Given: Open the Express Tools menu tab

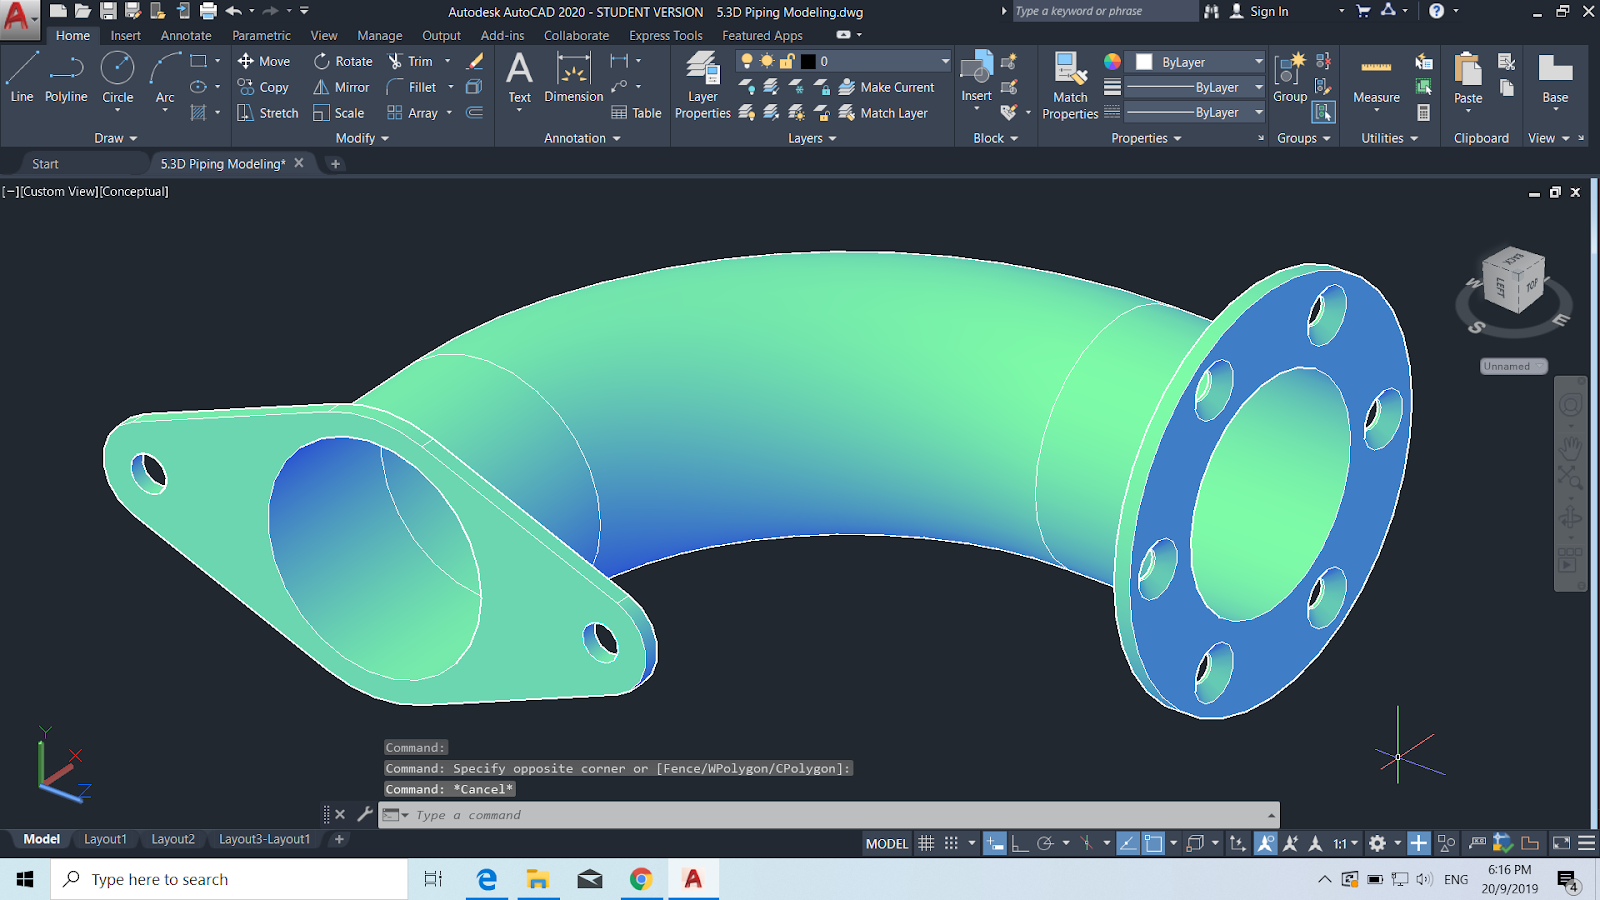Looking at the screenshot, I should 664,35.
